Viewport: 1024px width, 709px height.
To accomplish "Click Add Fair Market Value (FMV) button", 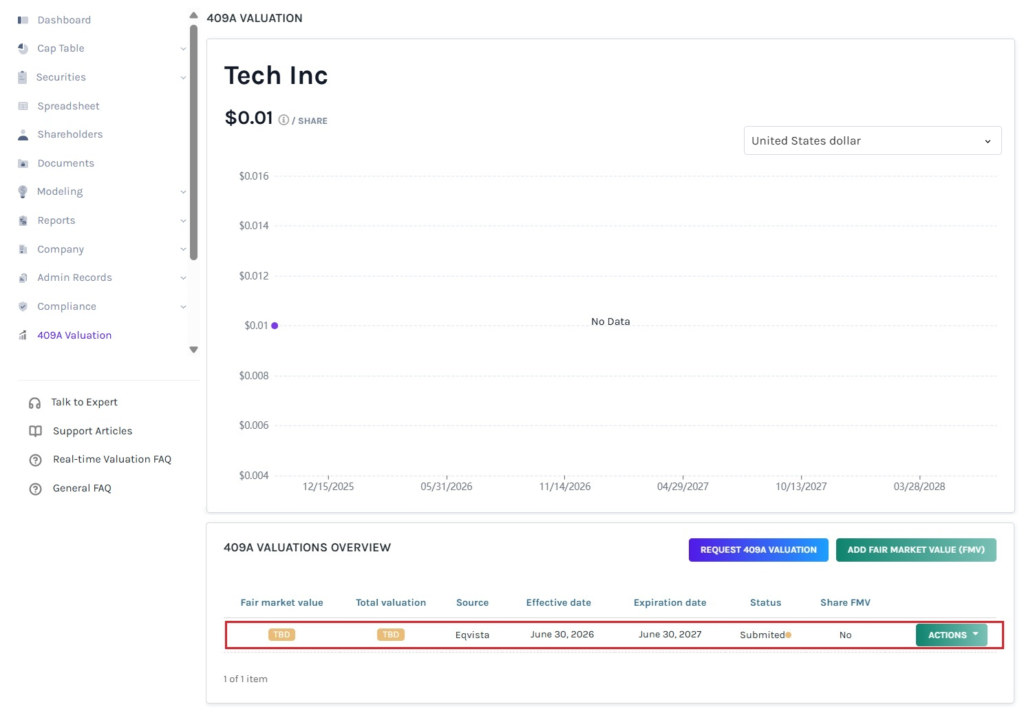I will click(916, 550).
